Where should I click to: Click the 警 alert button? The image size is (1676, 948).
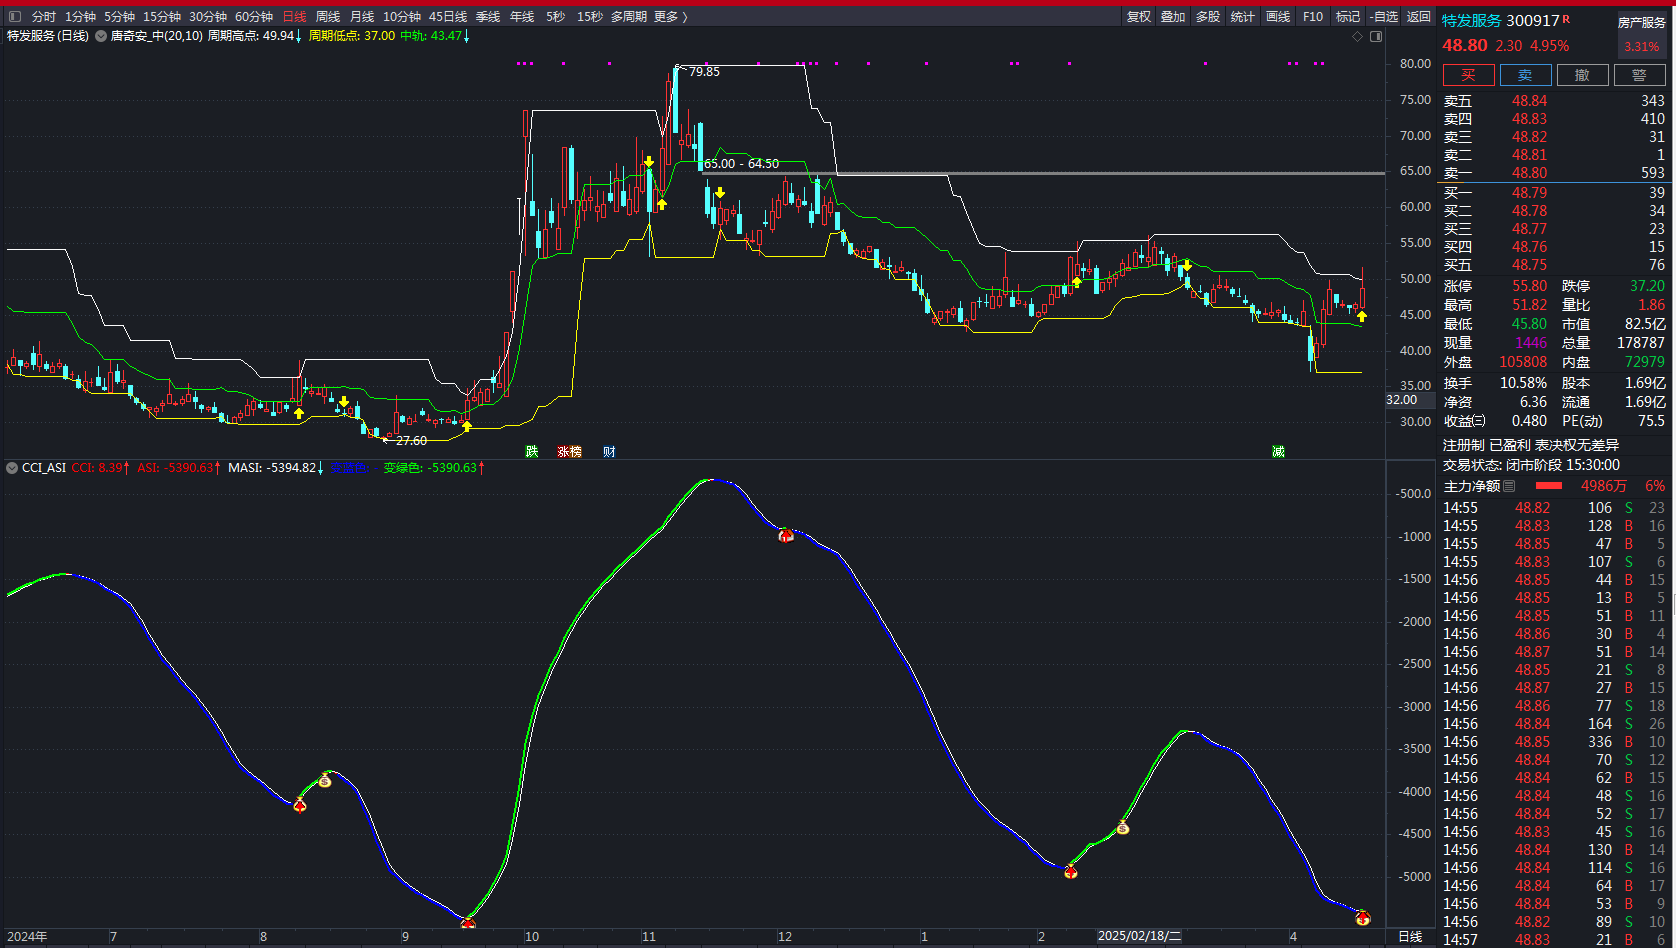pos(1639,75)
